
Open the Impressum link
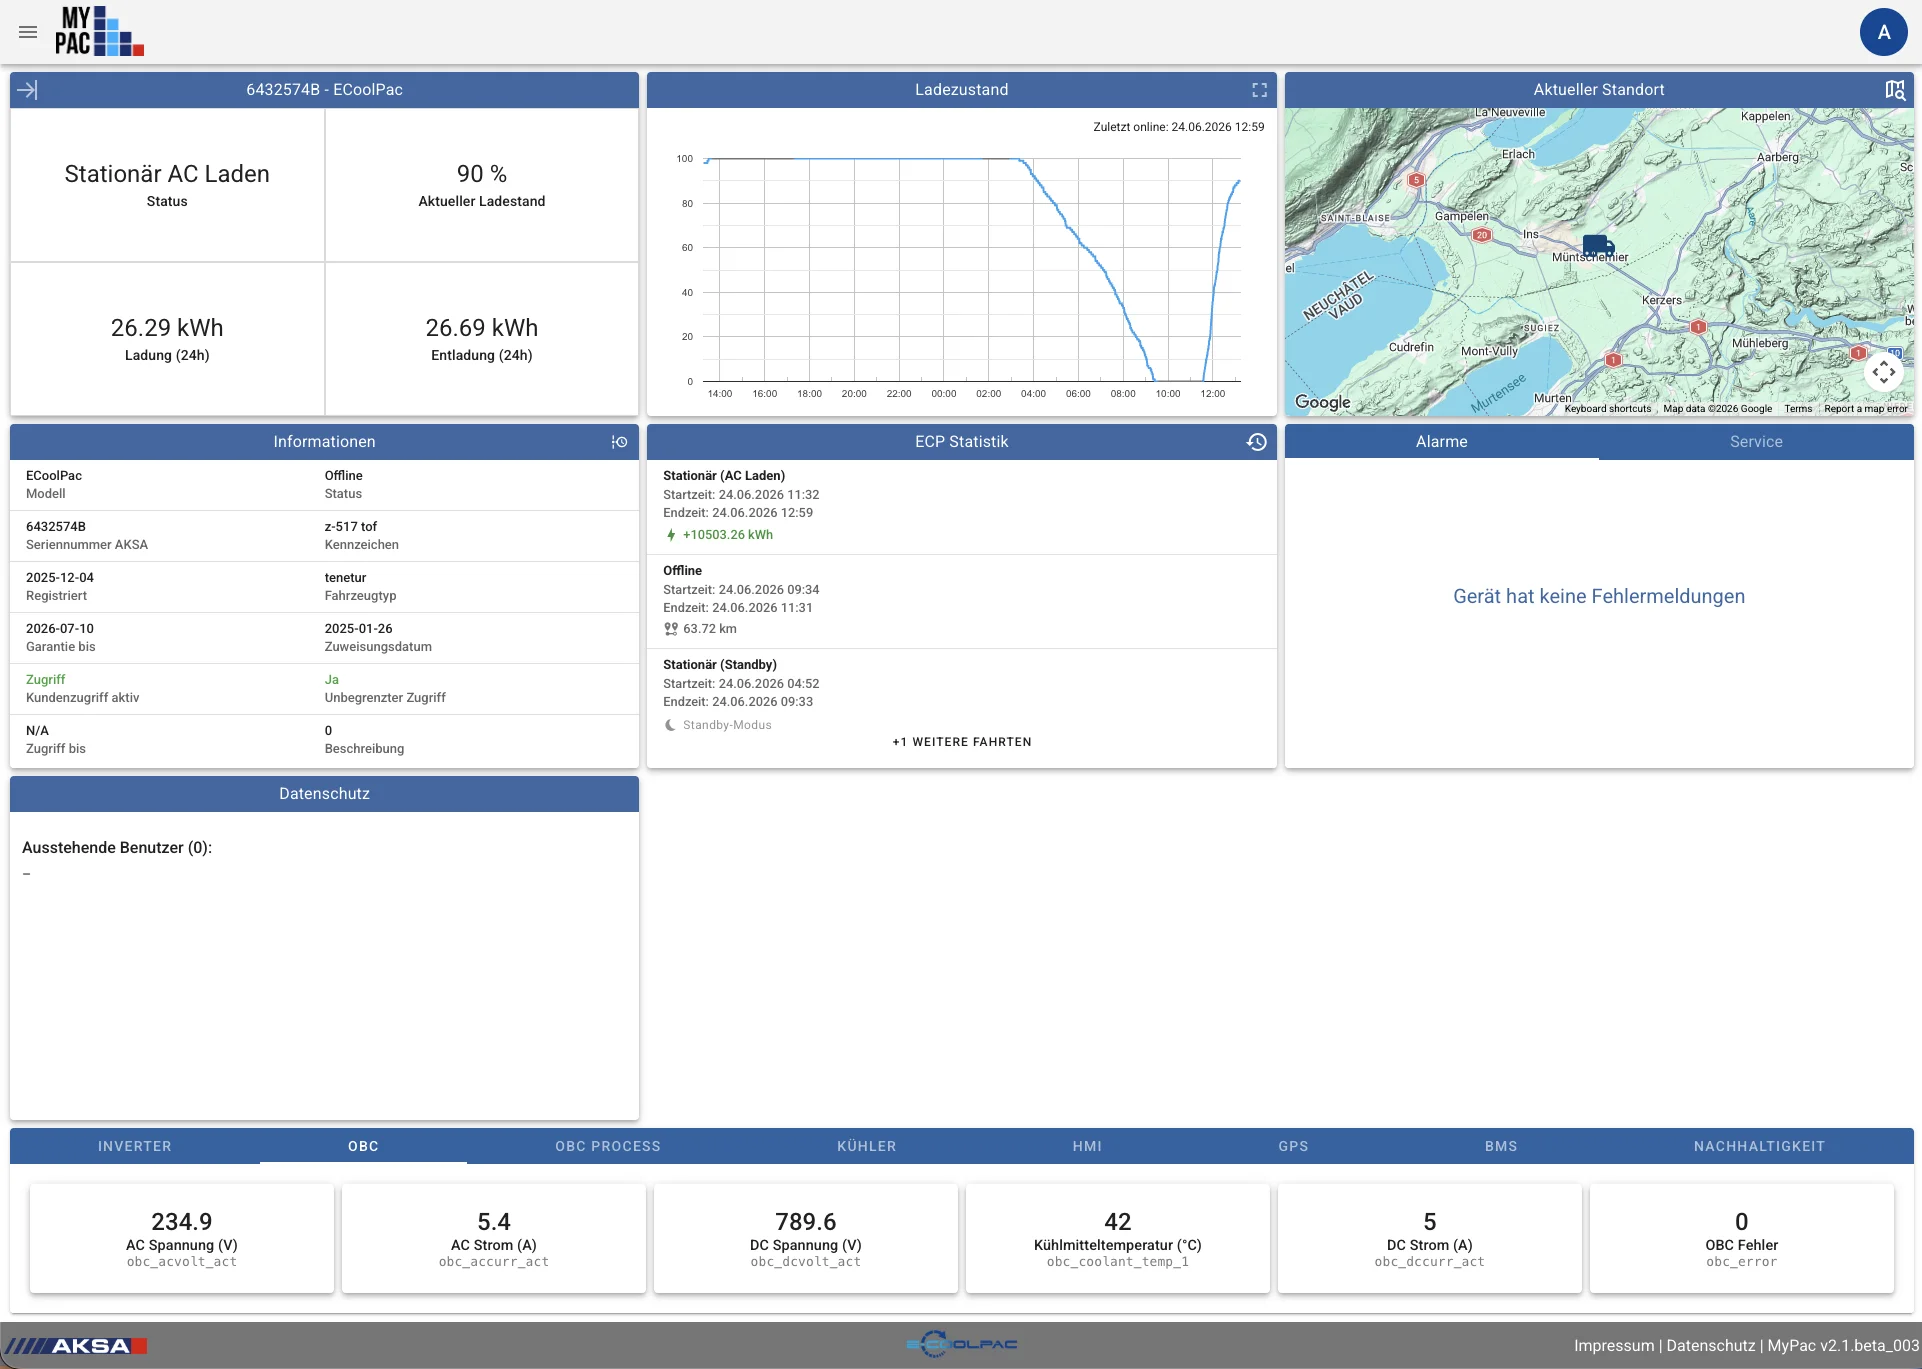(1614, 1346)
